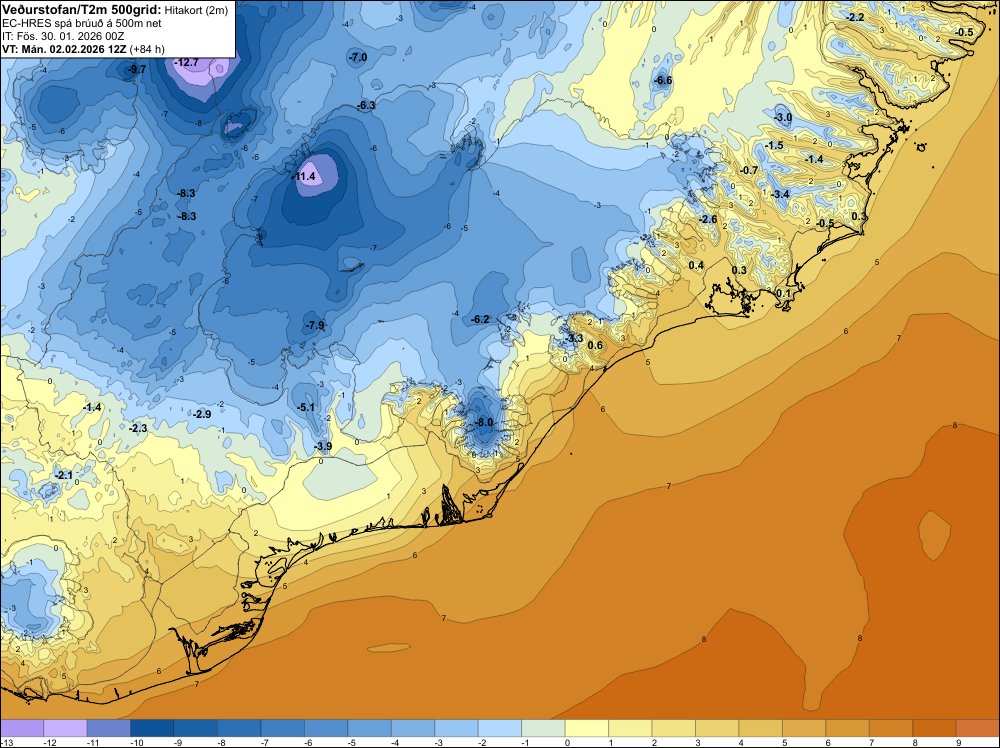Select the -11.4 cold spot label
This screenshot has width=1000, height=748.
(304, 177)
